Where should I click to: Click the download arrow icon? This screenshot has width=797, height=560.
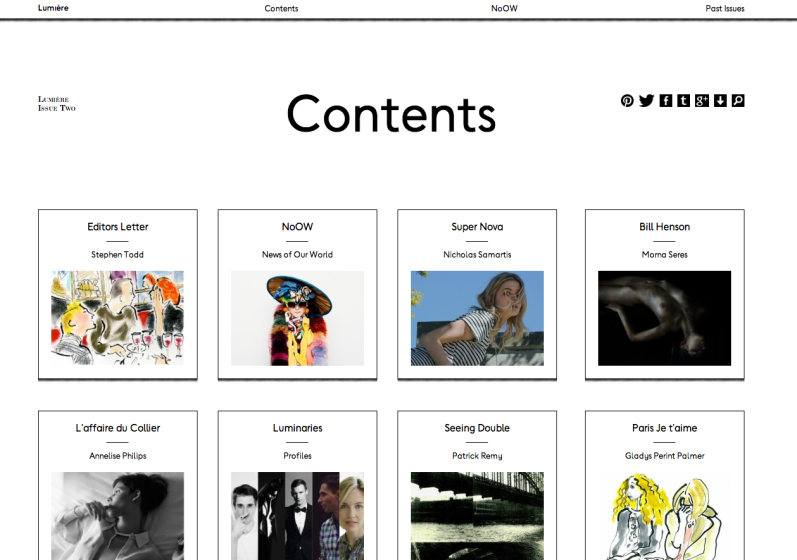720,100
